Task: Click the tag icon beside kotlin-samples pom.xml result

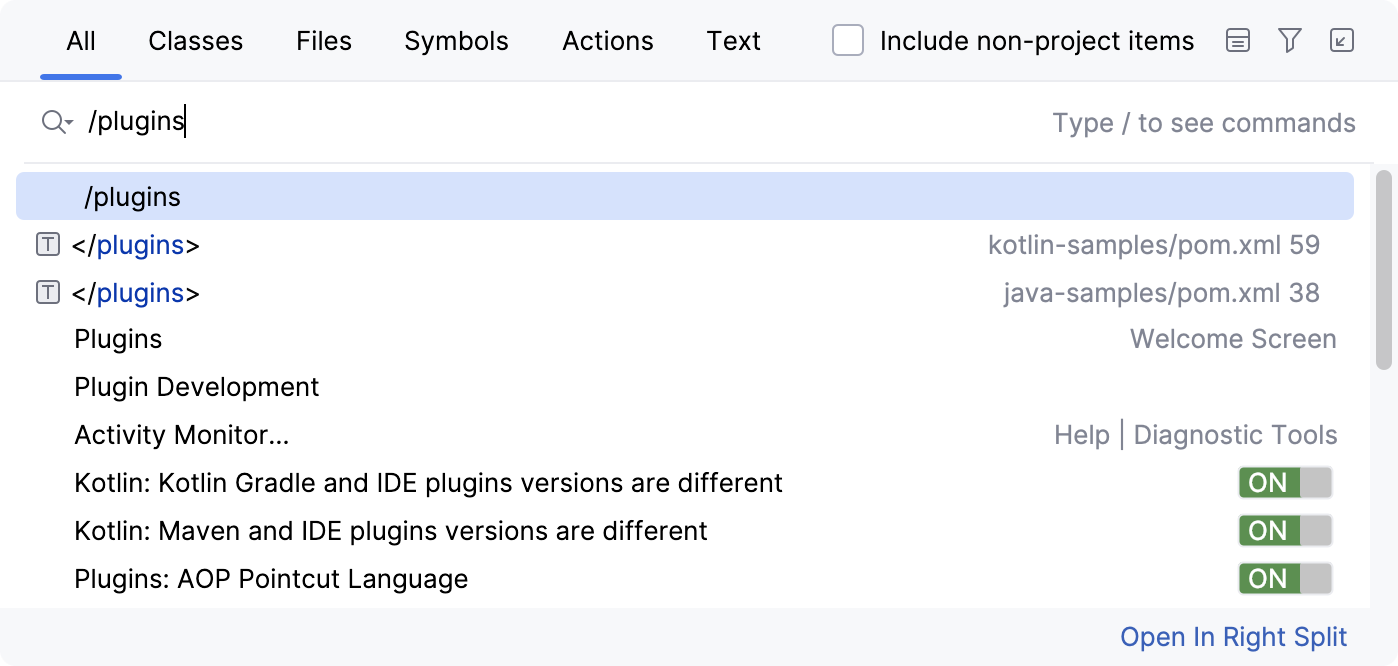Action: point(47,244)
